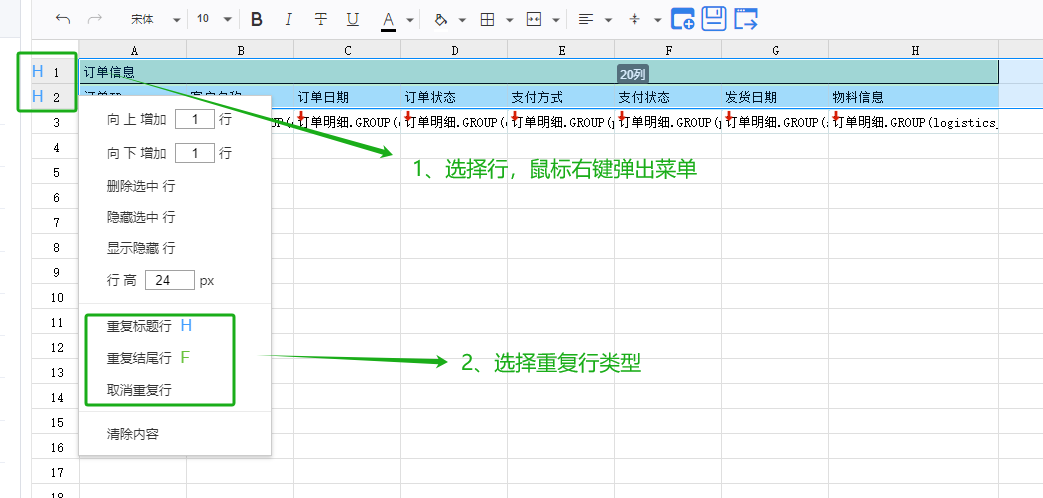Click the 发货日期 header cell
The image size is (1043, 498).
tap(776, 97)
